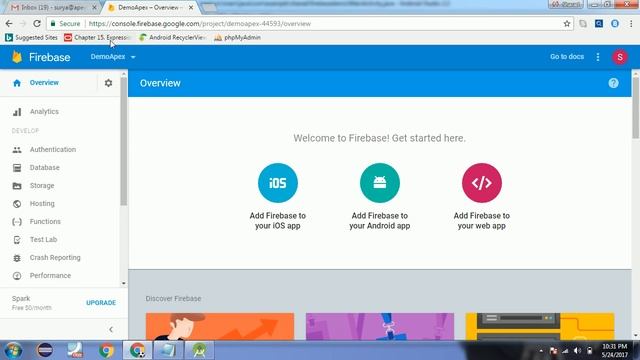Select Analytics in the sidebar
This screenshot has width=640, height=360.
(x=44, y=112)
